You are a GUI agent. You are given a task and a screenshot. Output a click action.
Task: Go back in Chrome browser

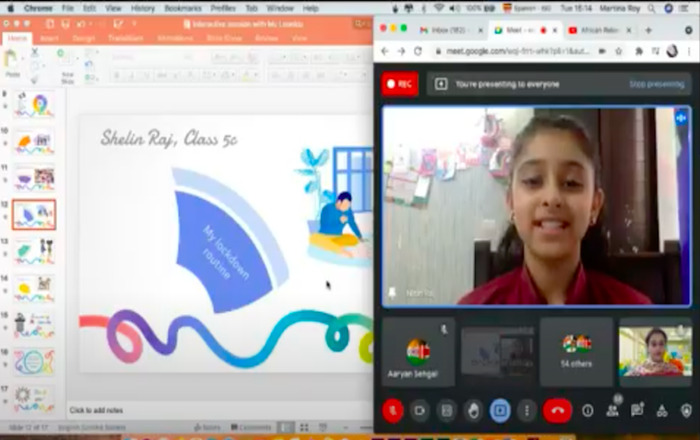point(385,51)
